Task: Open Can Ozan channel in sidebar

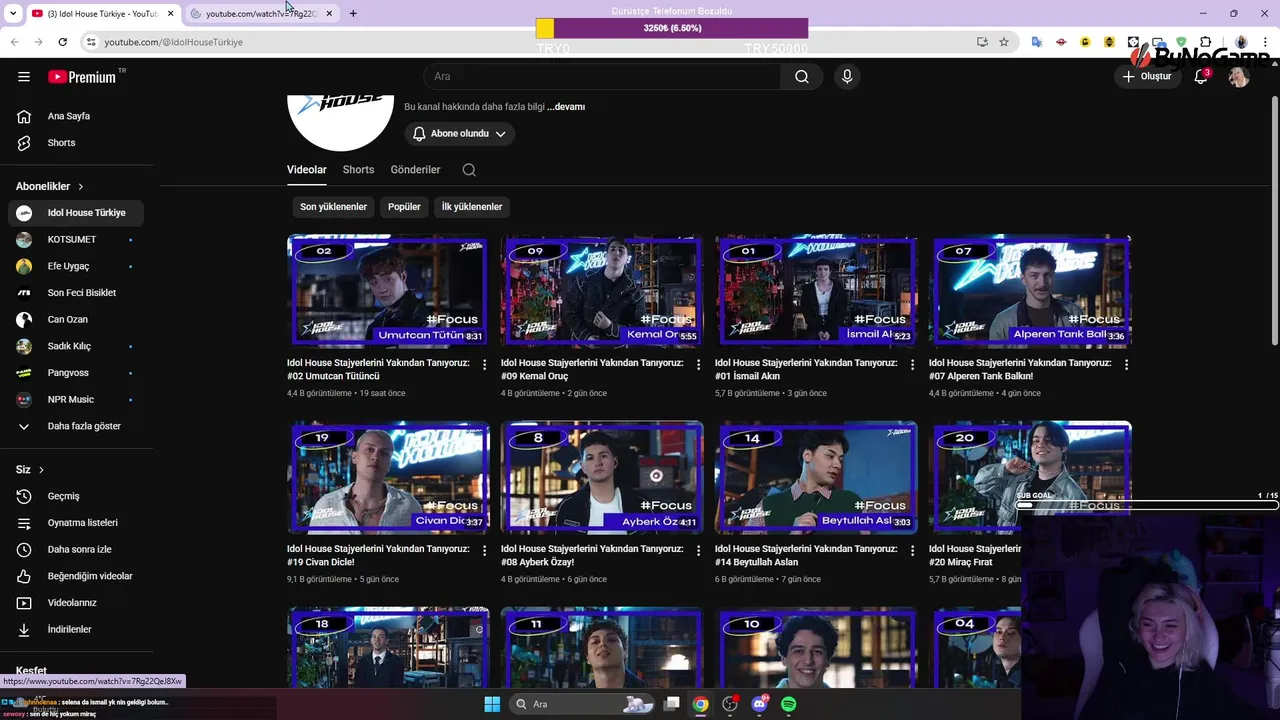Action: click(x=76, y=320)
